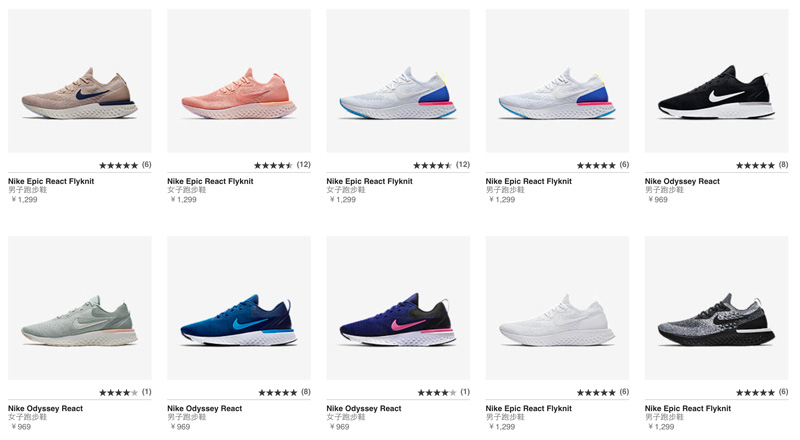Click the star rating with 1 review under grey shoe
800x440 pixels.
[x=118, y=392]
